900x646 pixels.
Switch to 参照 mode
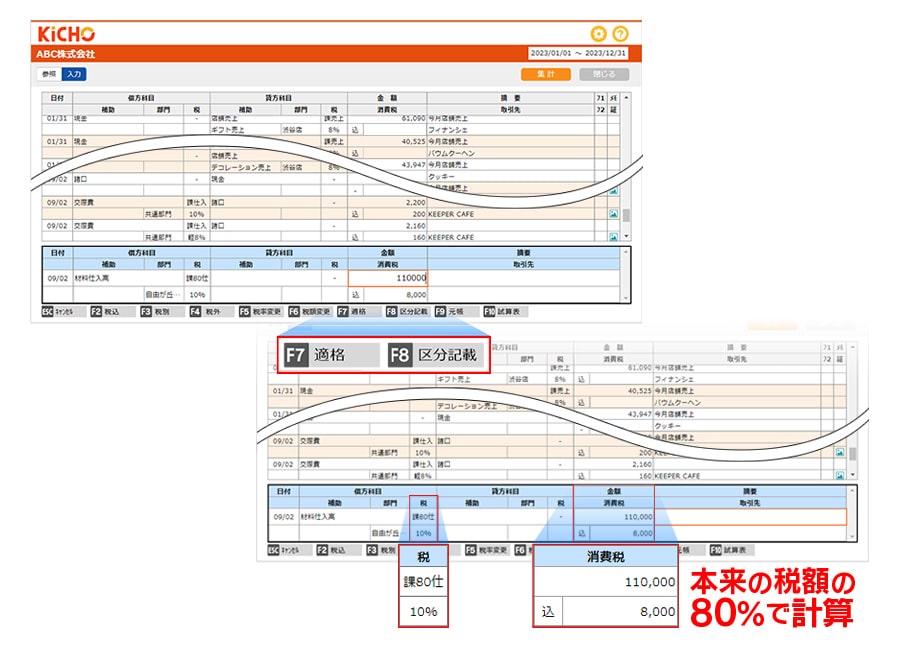click(x=48, y=74)
